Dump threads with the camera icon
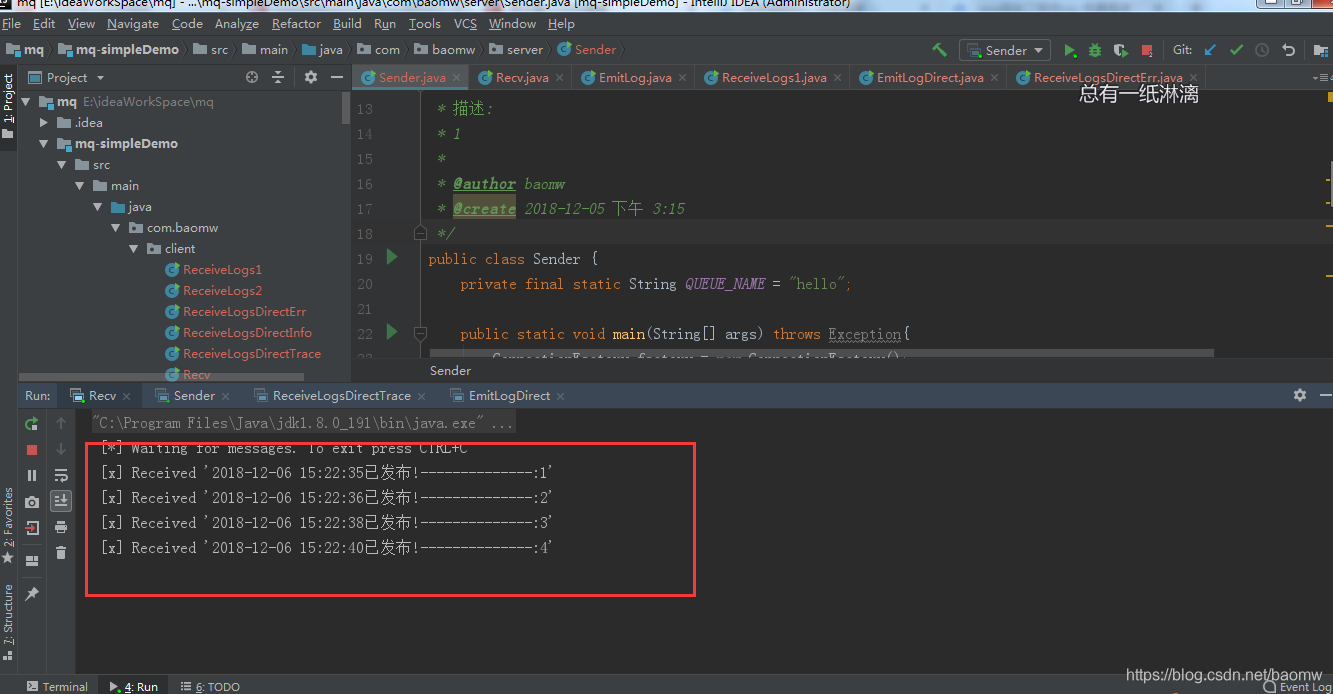 click(32, 502)
